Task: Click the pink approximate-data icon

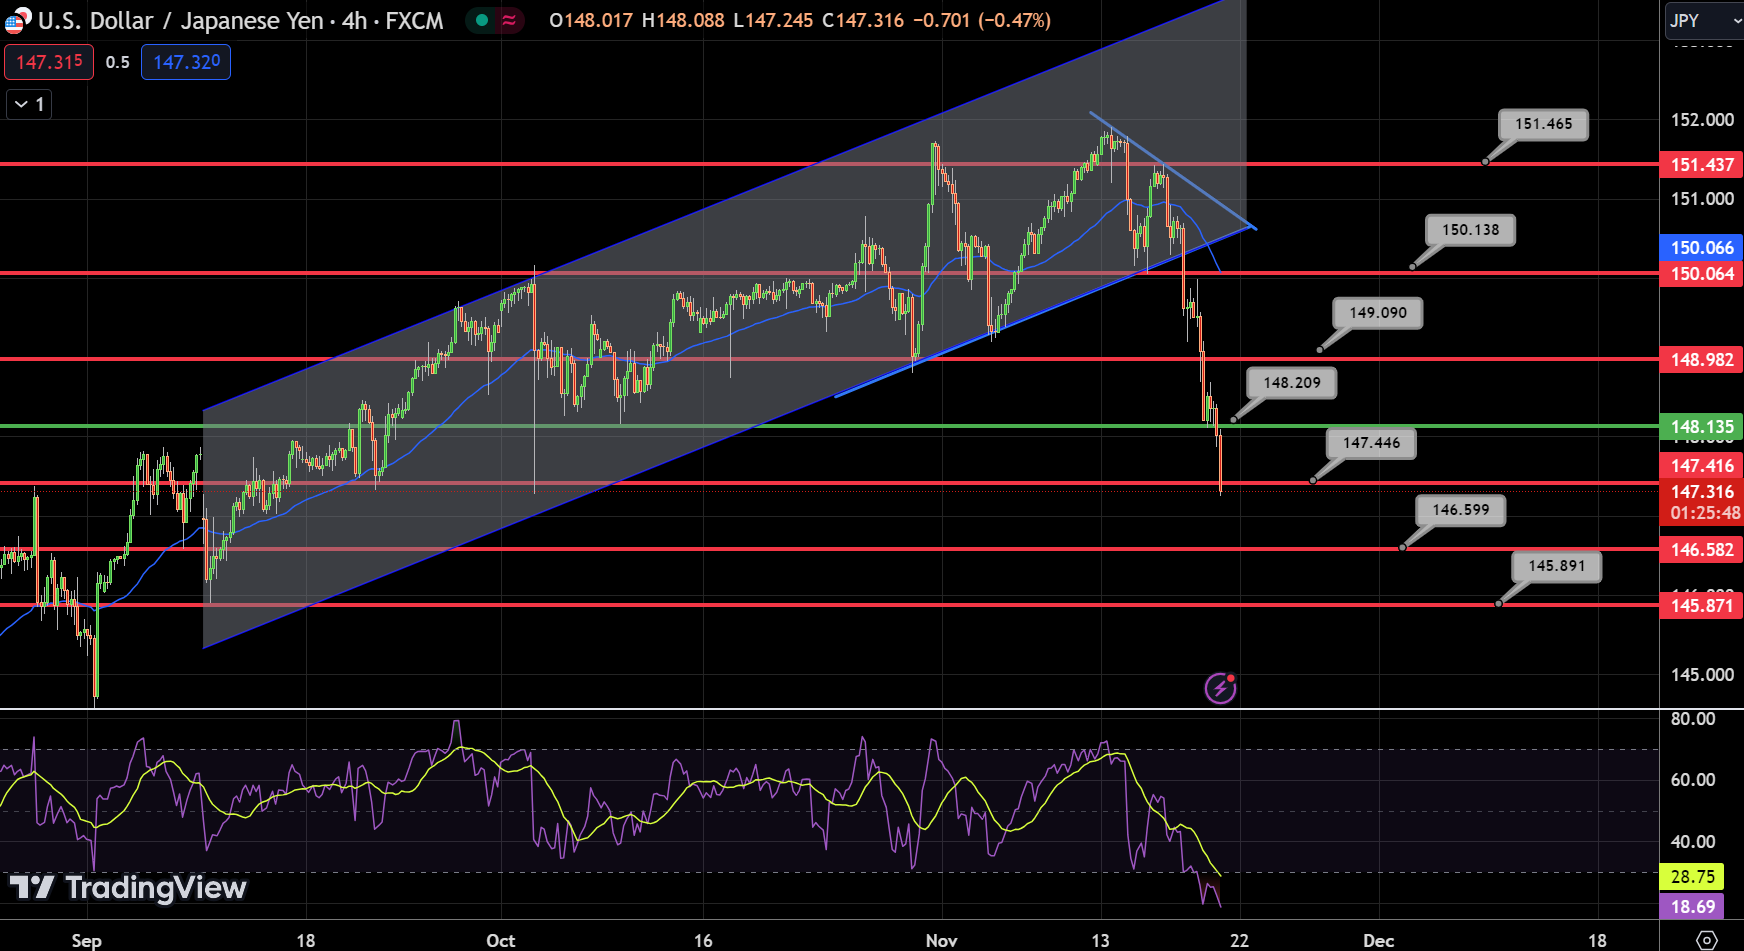Action: [509, 20]
